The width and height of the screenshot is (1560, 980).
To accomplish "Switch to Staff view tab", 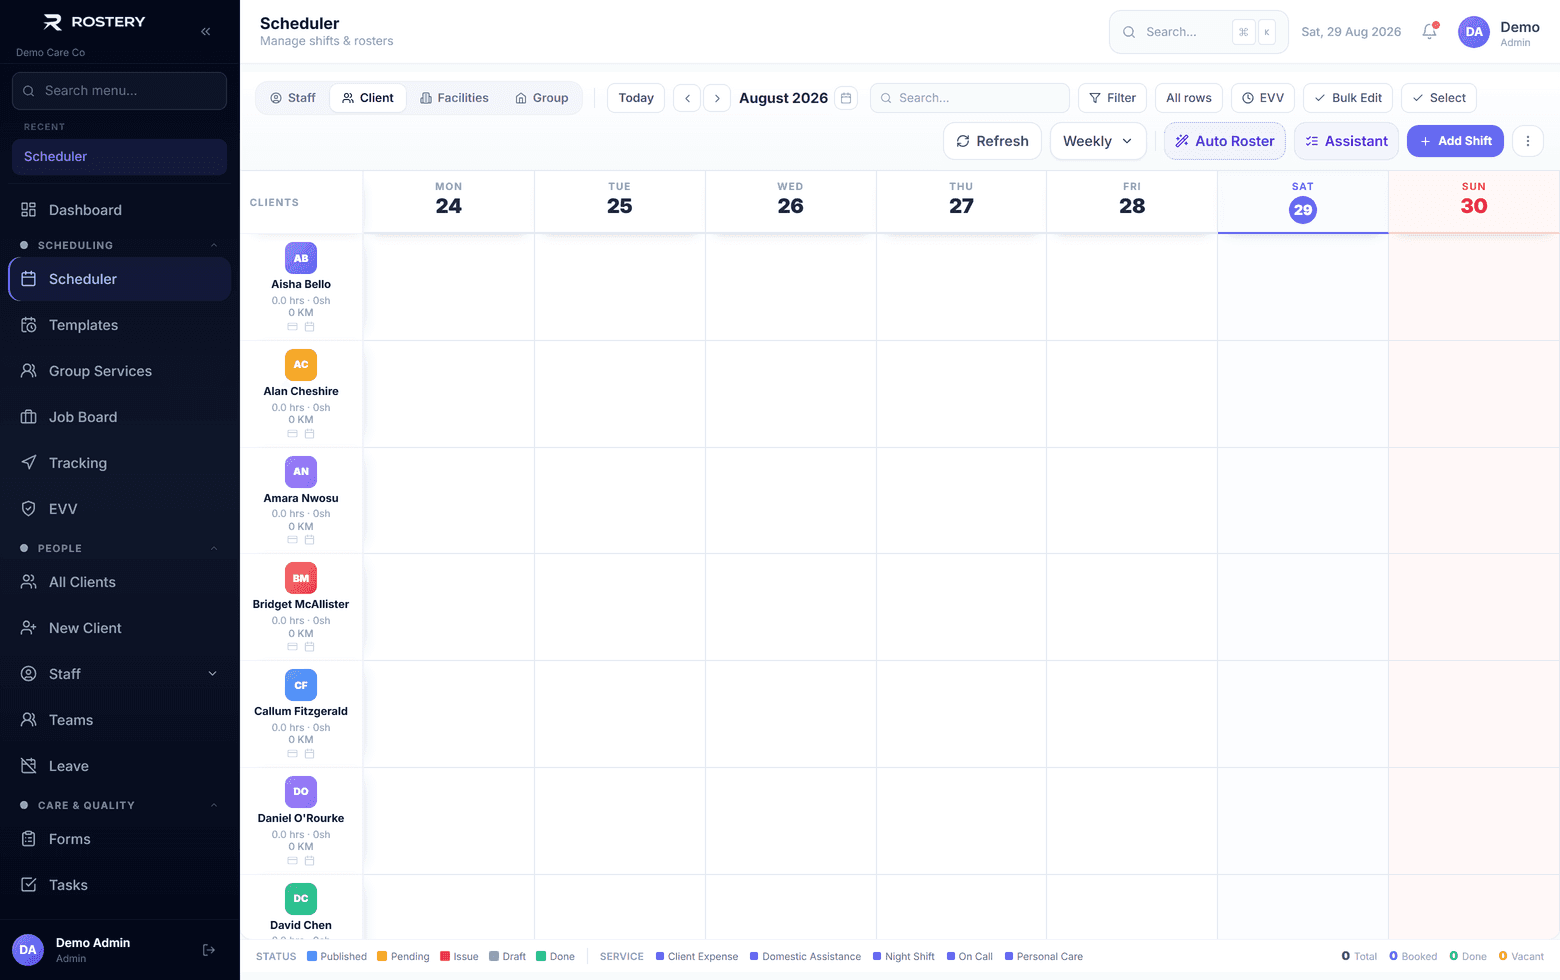I will 293,98.
